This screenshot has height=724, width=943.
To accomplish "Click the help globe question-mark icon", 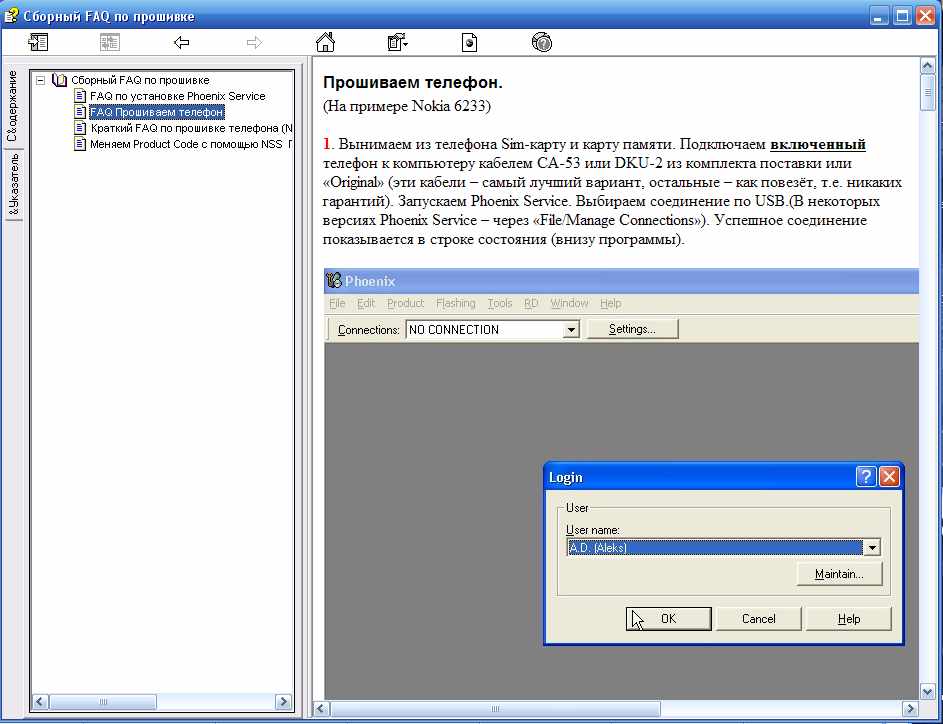I will (542, 42).
